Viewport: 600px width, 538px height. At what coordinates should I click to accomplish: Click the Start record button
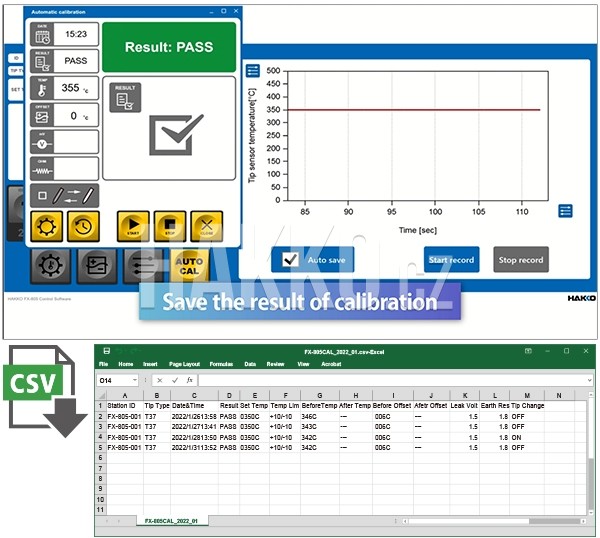click(452, 260)
